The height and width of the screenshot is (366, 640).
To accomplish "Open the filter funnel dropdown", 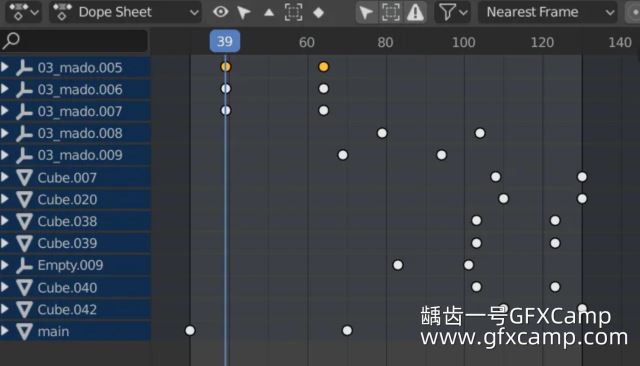I will pyautogui.click(x=452, y=12).
